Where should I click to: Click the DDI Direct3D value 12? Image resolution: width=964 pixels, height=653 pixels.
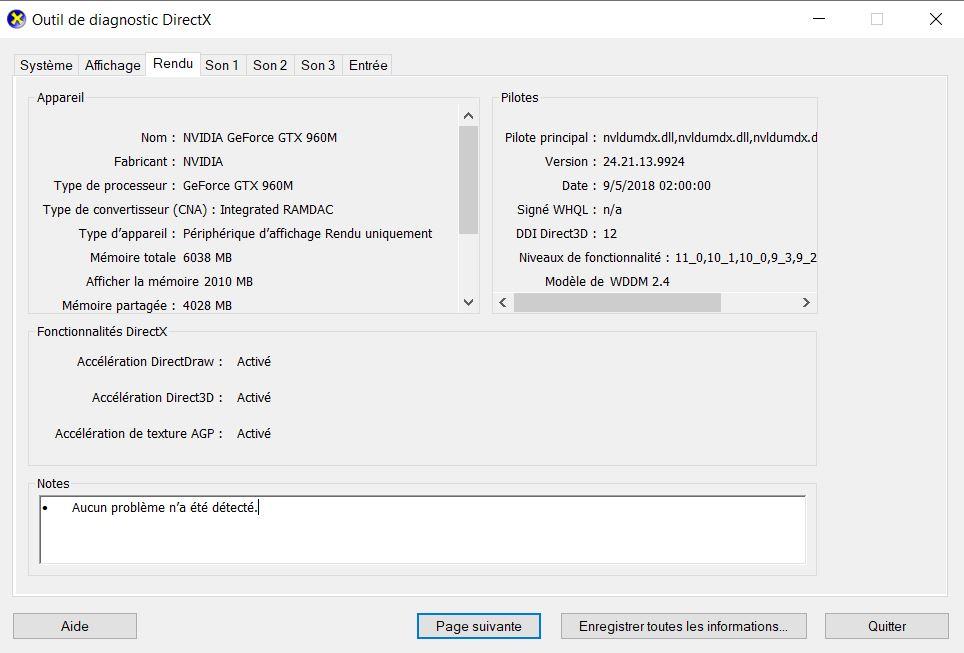click(610, 234)
